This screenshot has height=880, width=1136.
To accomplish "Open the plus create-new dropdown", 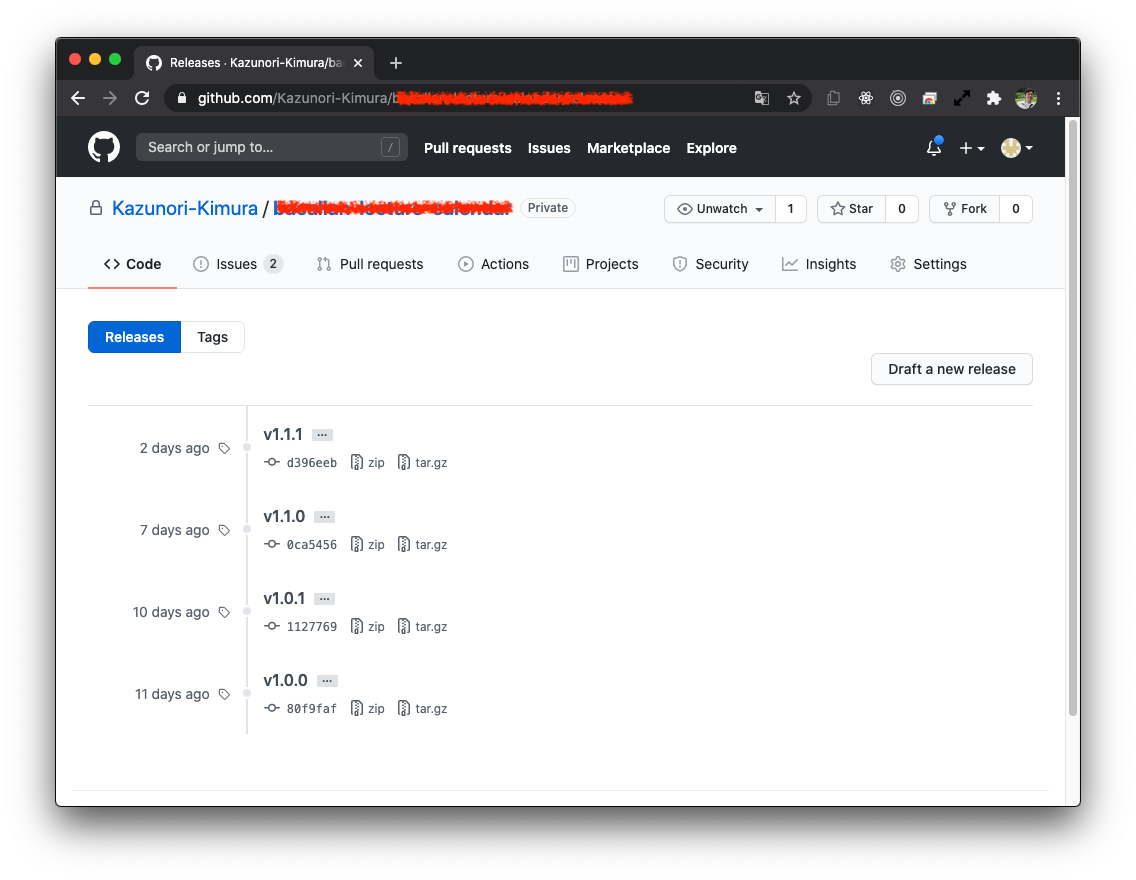I will 972,148.
